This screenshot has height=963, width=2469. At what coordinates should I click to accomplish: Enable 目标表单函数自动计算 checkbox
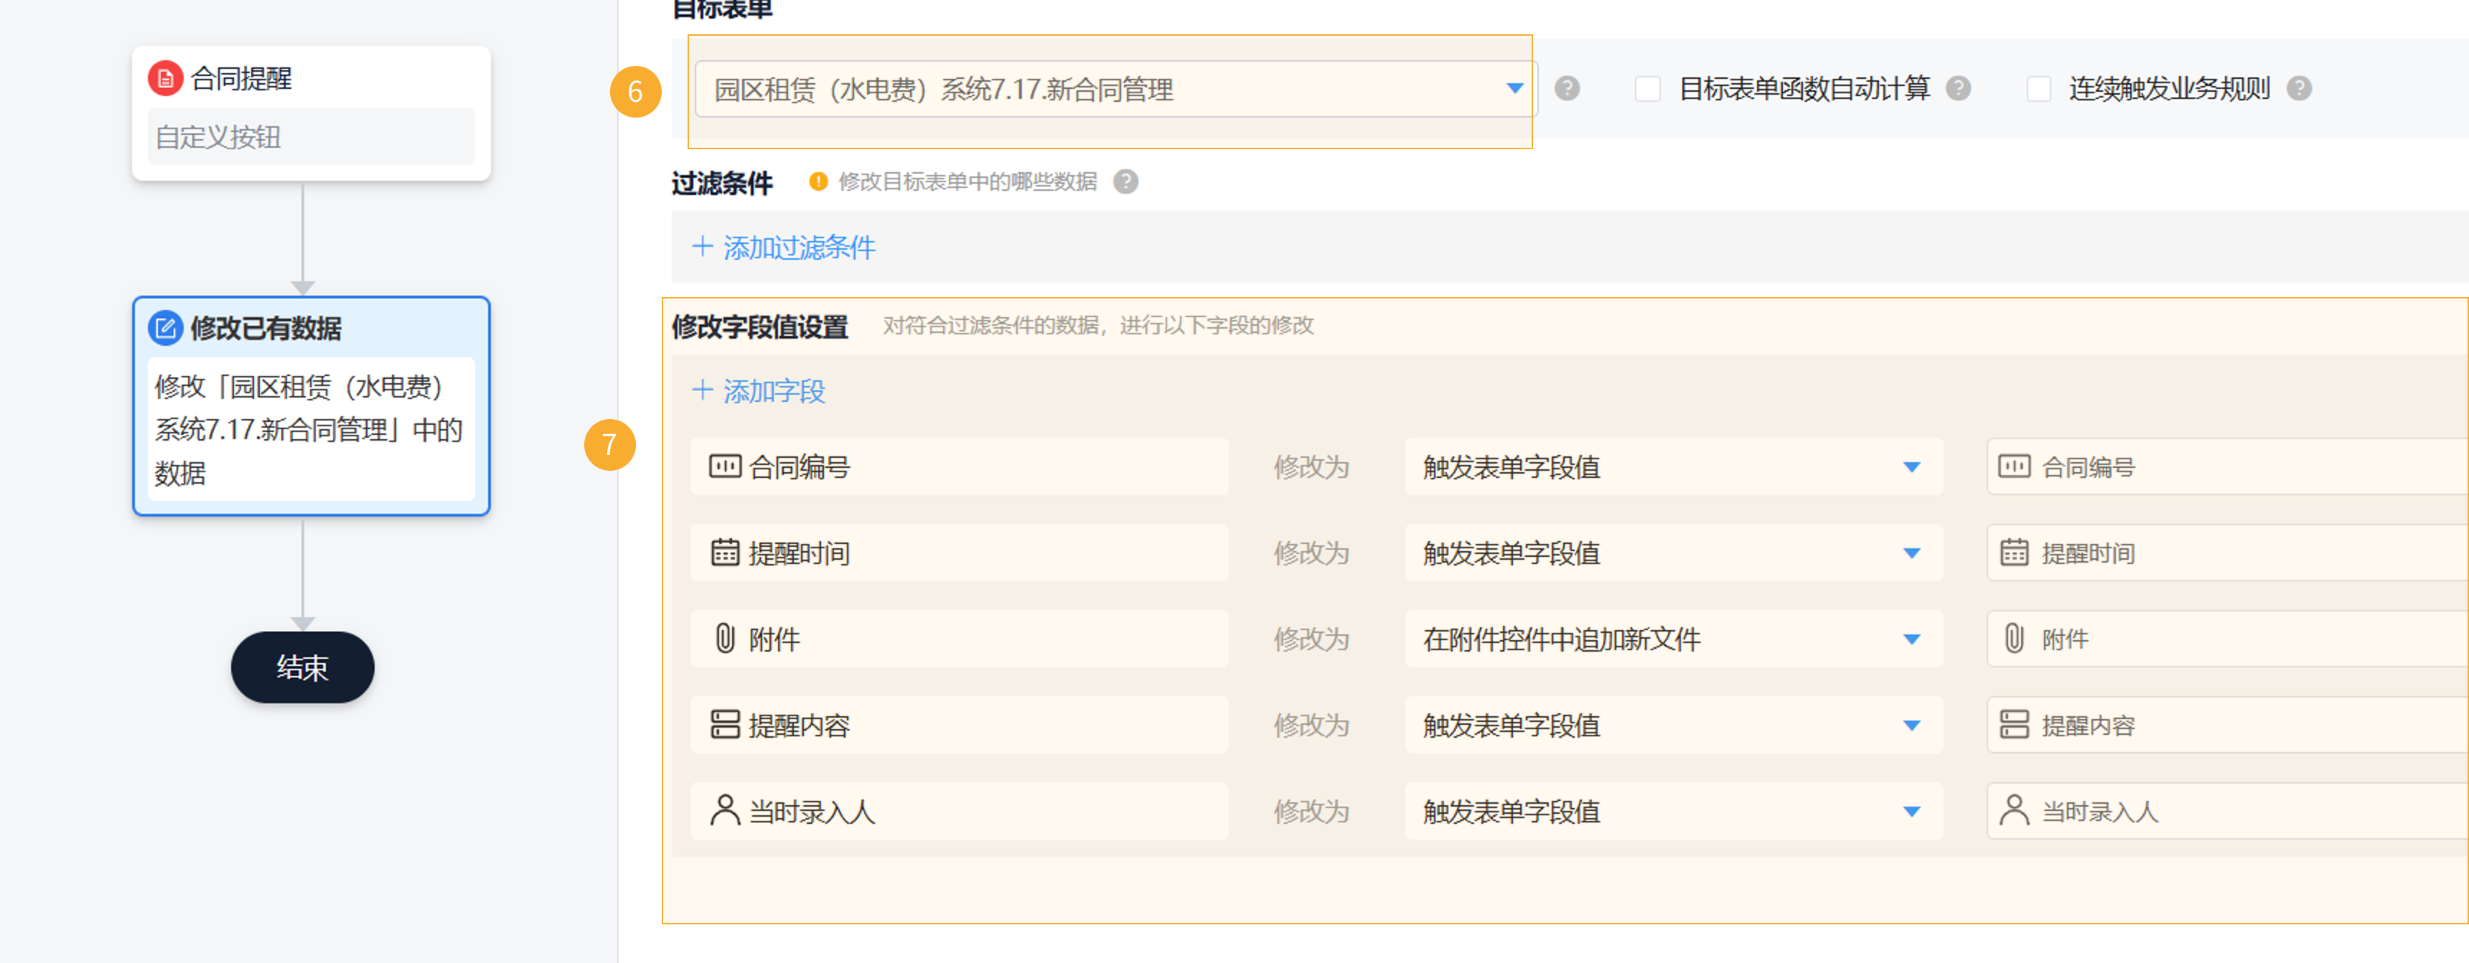[1648, 89]
